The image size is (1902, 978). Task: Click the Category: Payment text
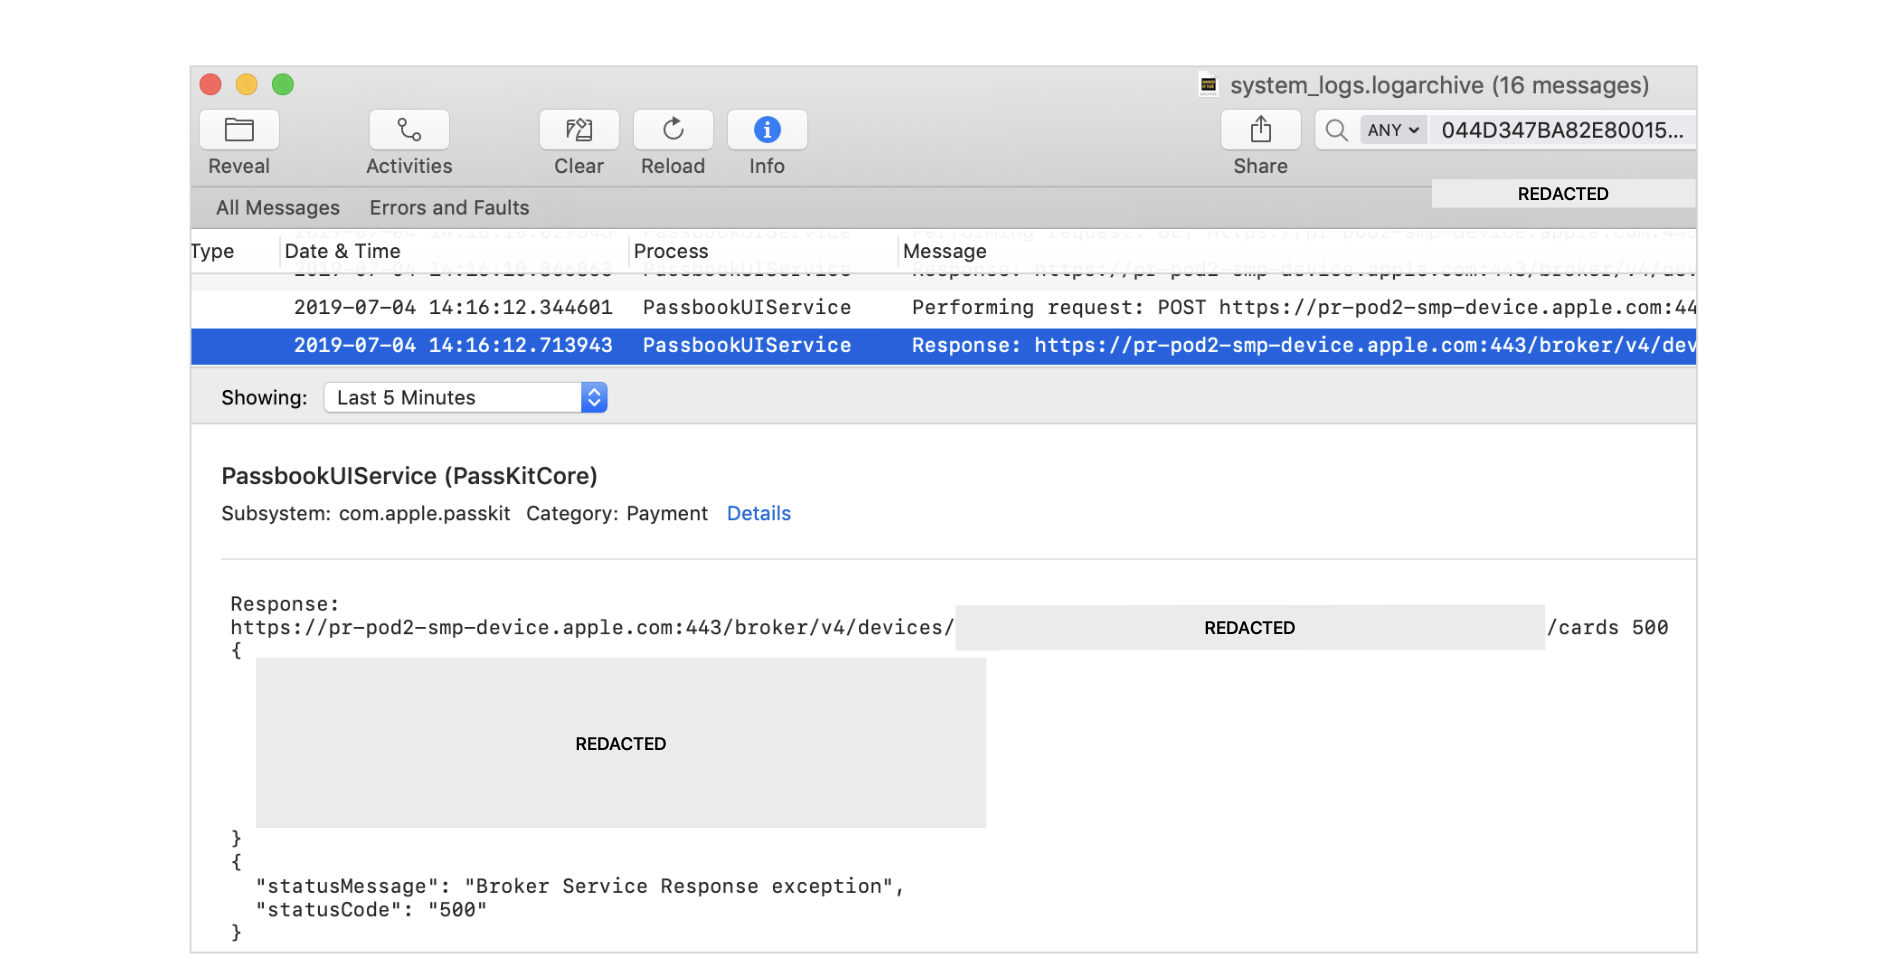point(617,513)
